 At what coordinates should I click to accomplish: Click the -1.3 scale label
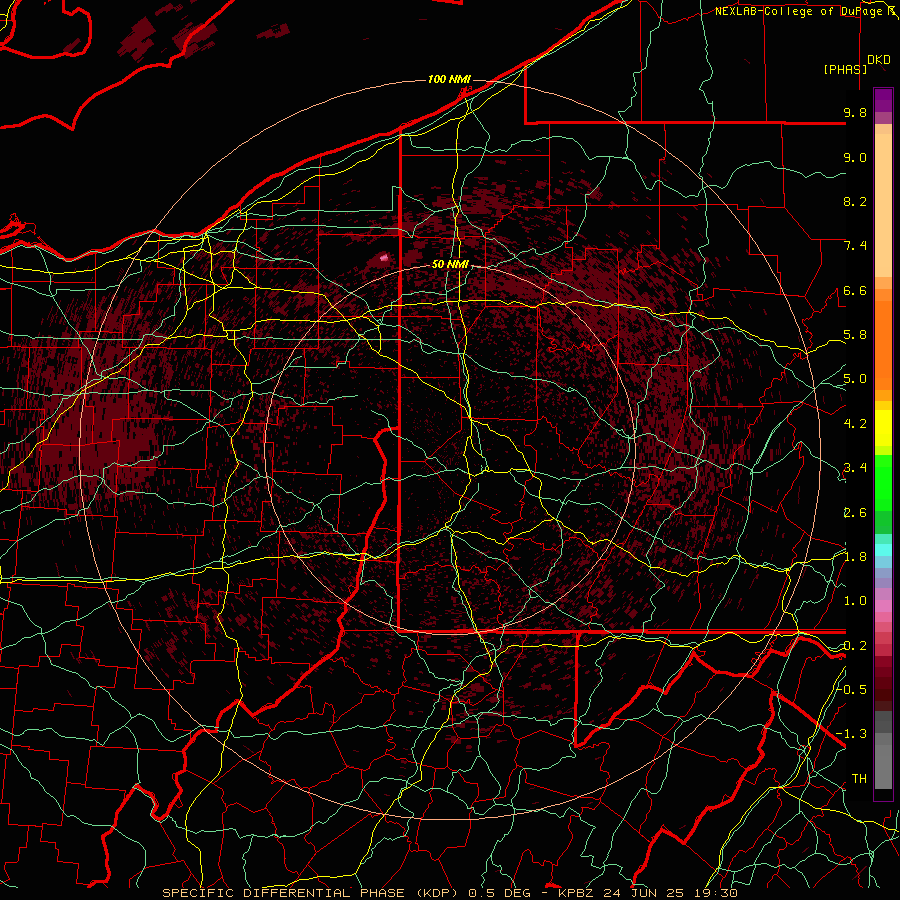(852, 734)
